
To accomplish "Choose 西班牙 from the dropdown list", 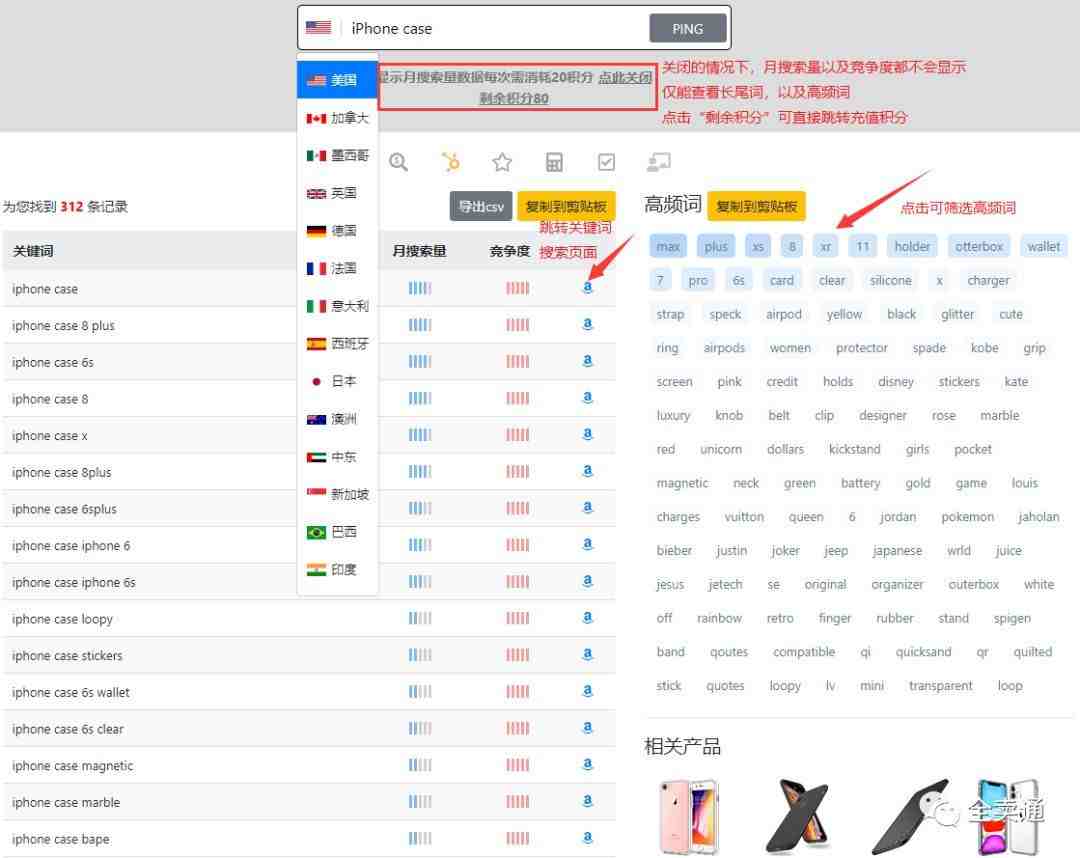I will click(338, 343).
